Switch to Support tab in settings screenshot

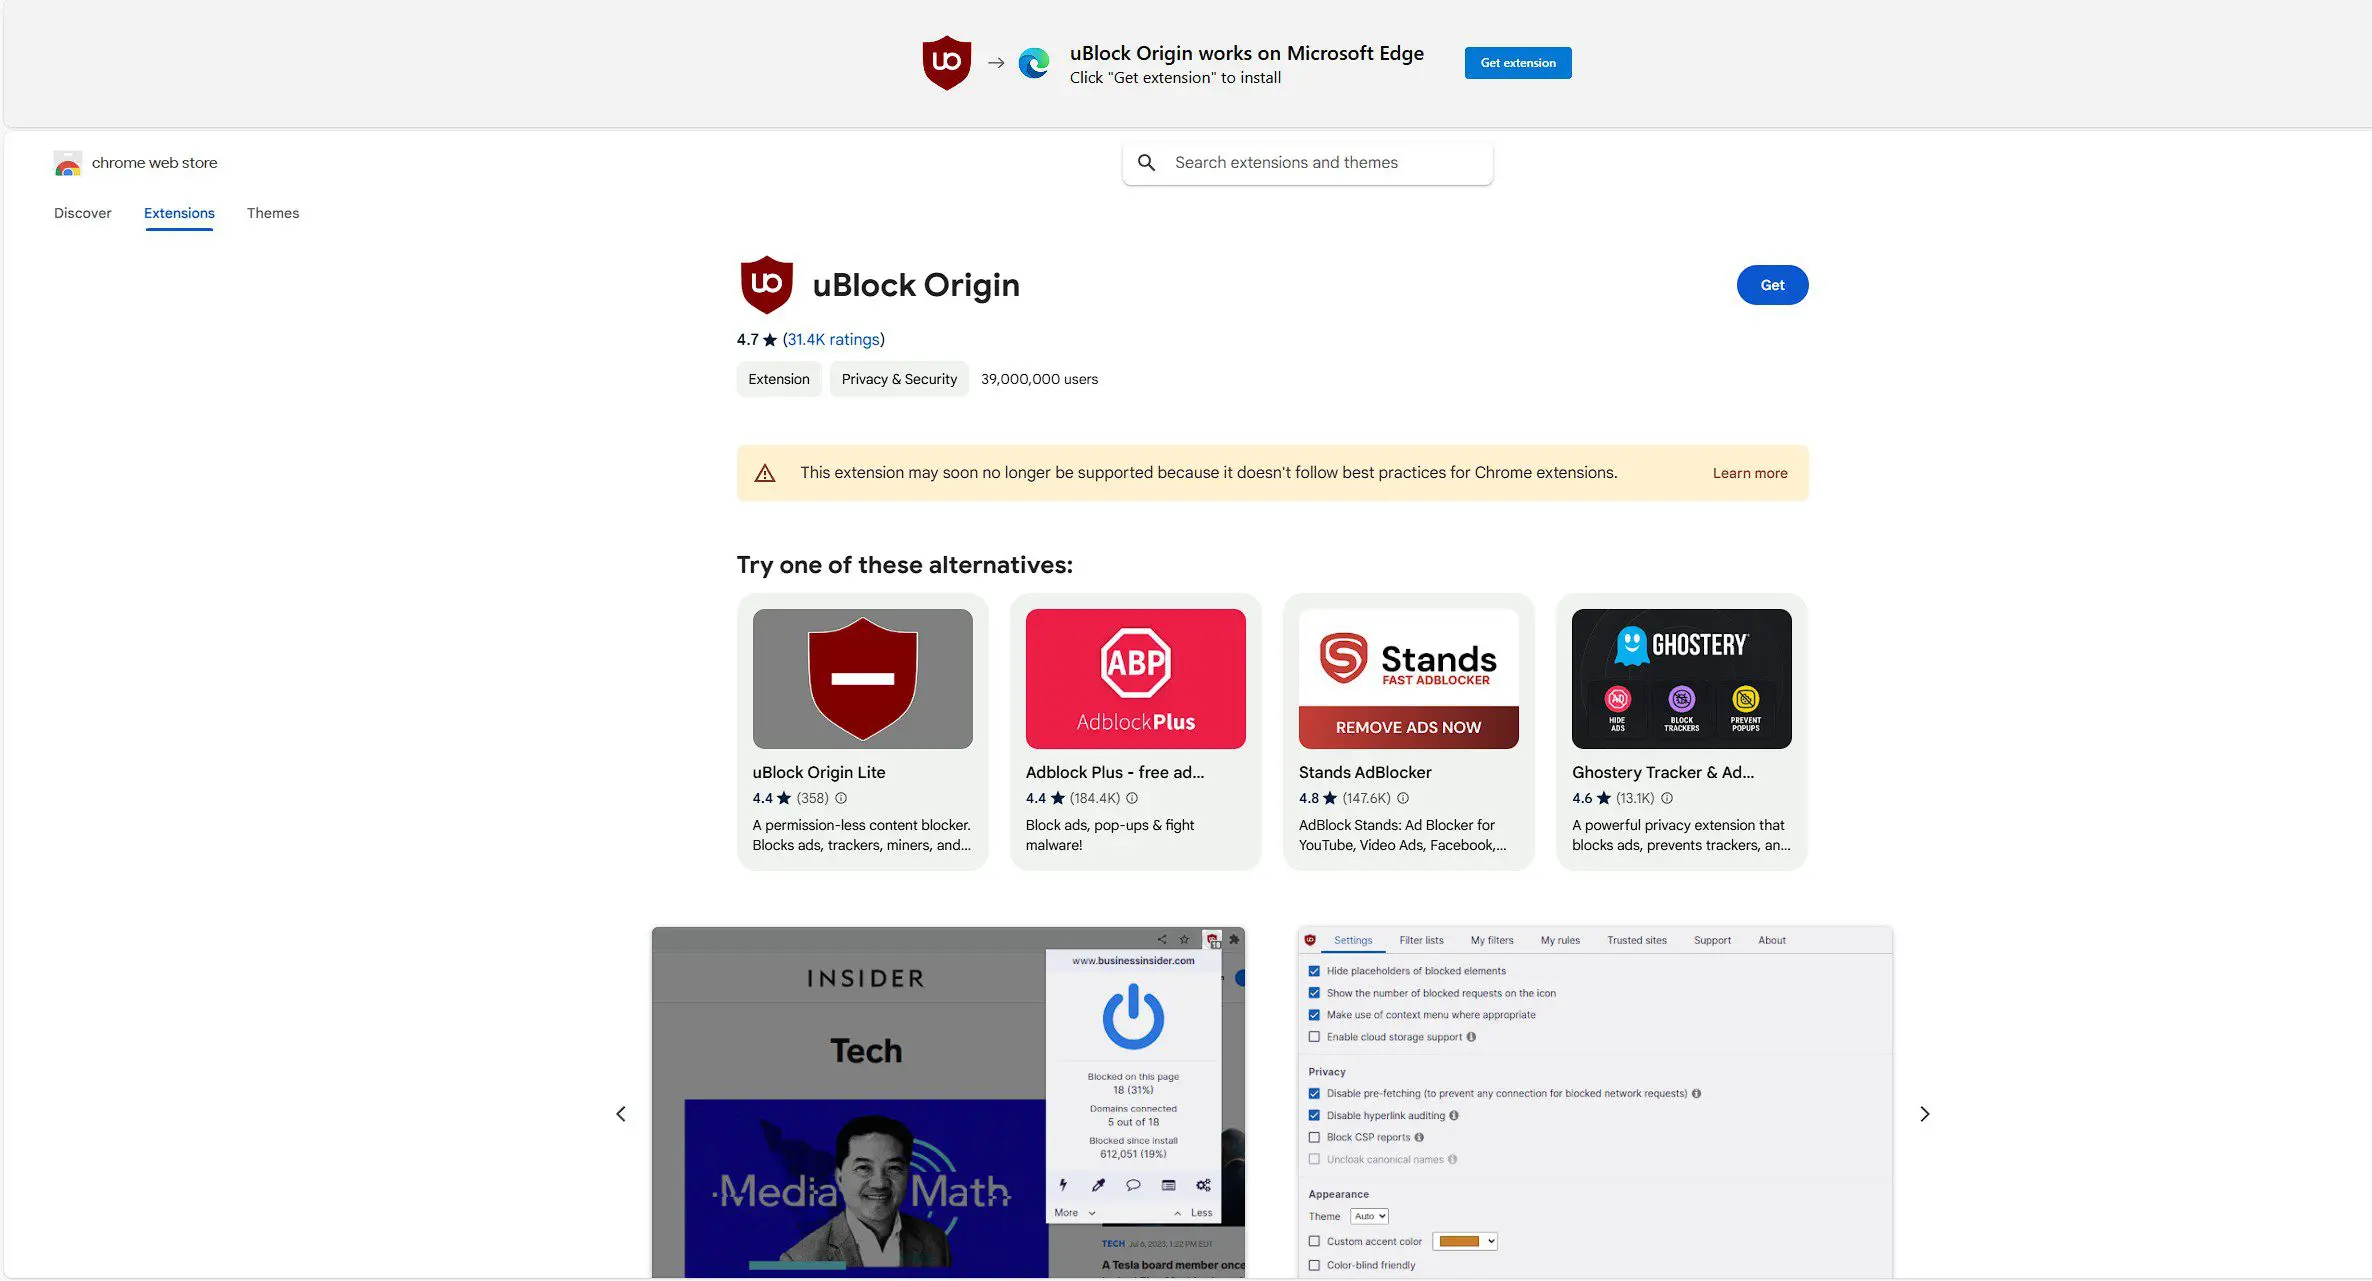[1712, 941]
